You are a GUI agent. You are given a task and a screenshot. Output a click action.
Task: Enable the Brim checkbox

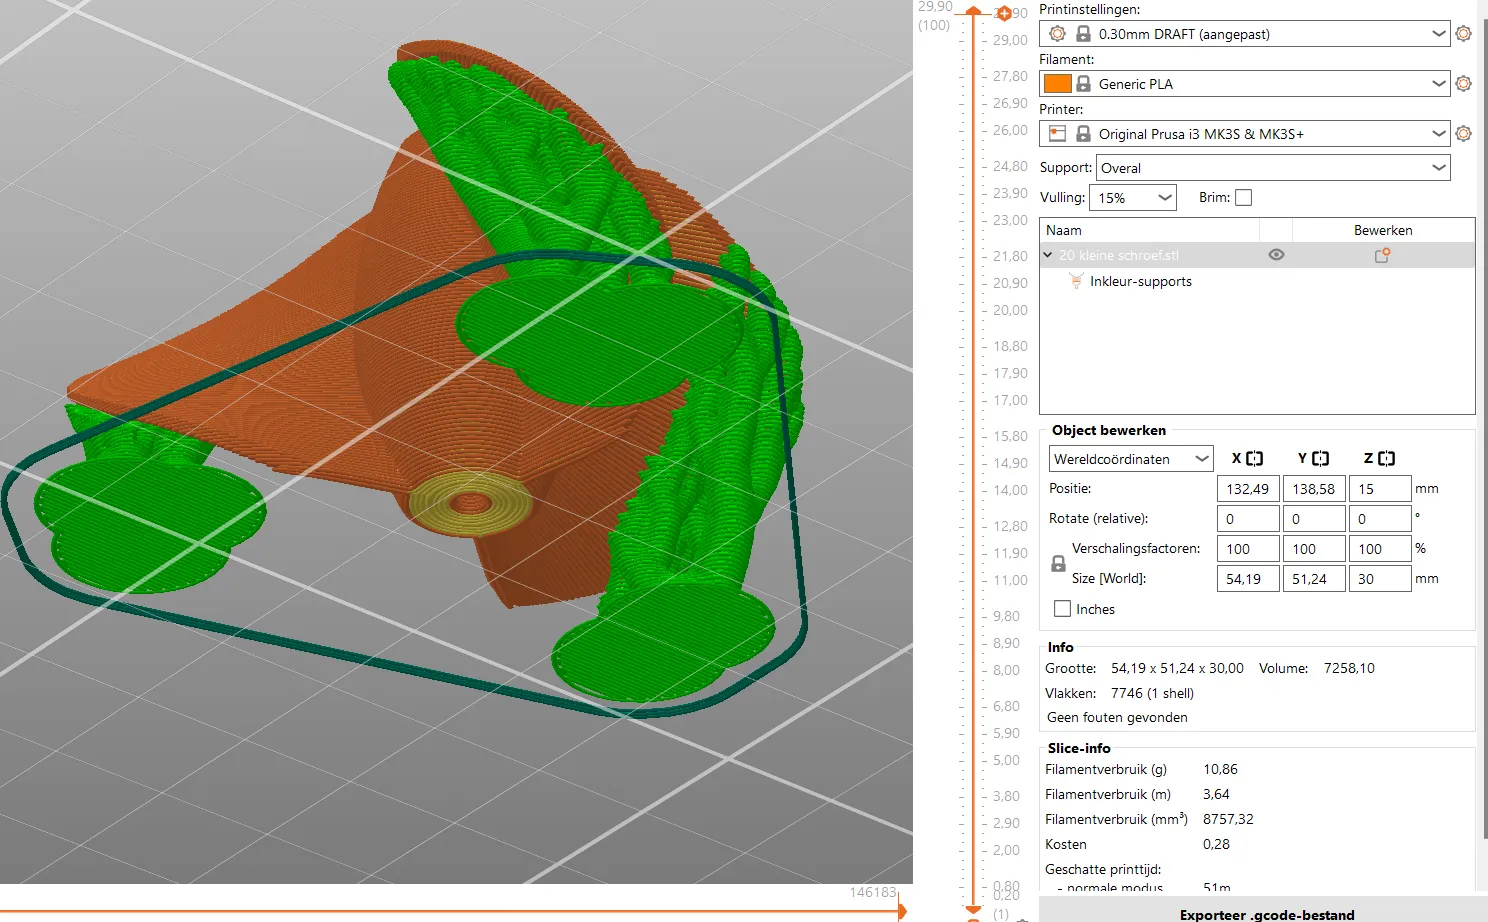pos(1243,198)
